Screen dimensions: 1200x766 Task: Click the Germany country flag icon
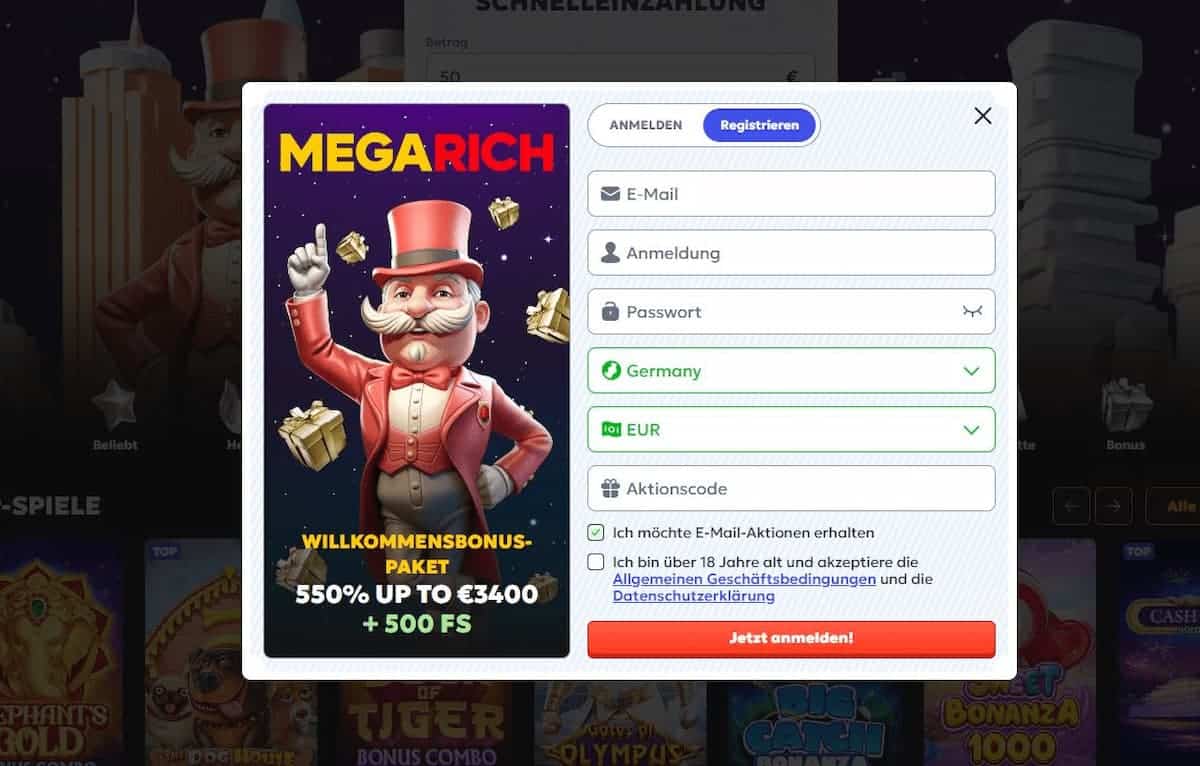pyautogui.click(x=610, y=371)
